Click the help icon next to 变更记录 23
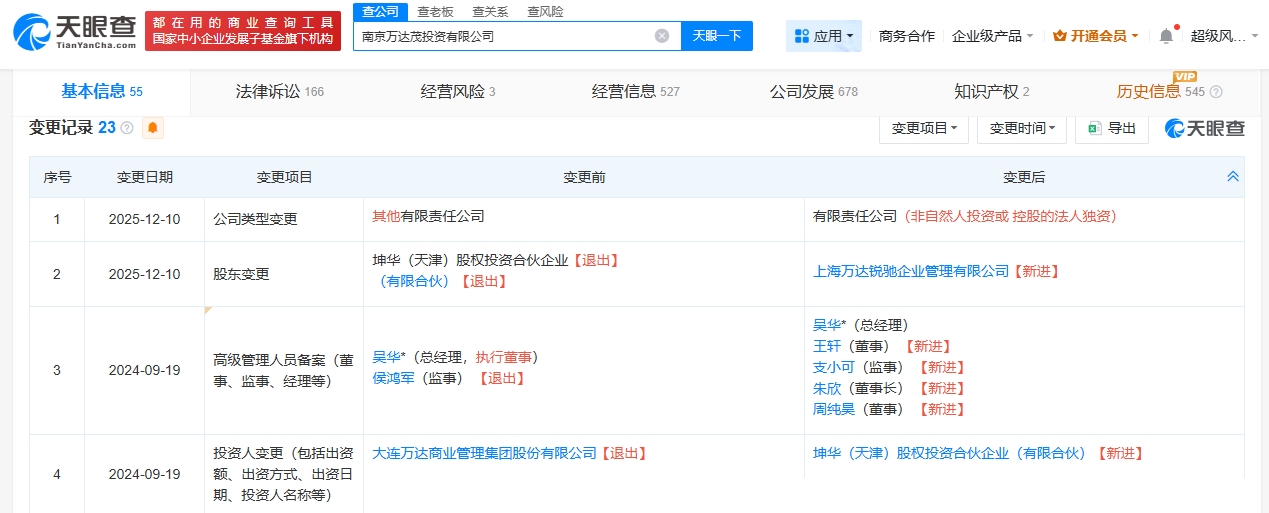The image size is (1269, 513). [127, 128]
